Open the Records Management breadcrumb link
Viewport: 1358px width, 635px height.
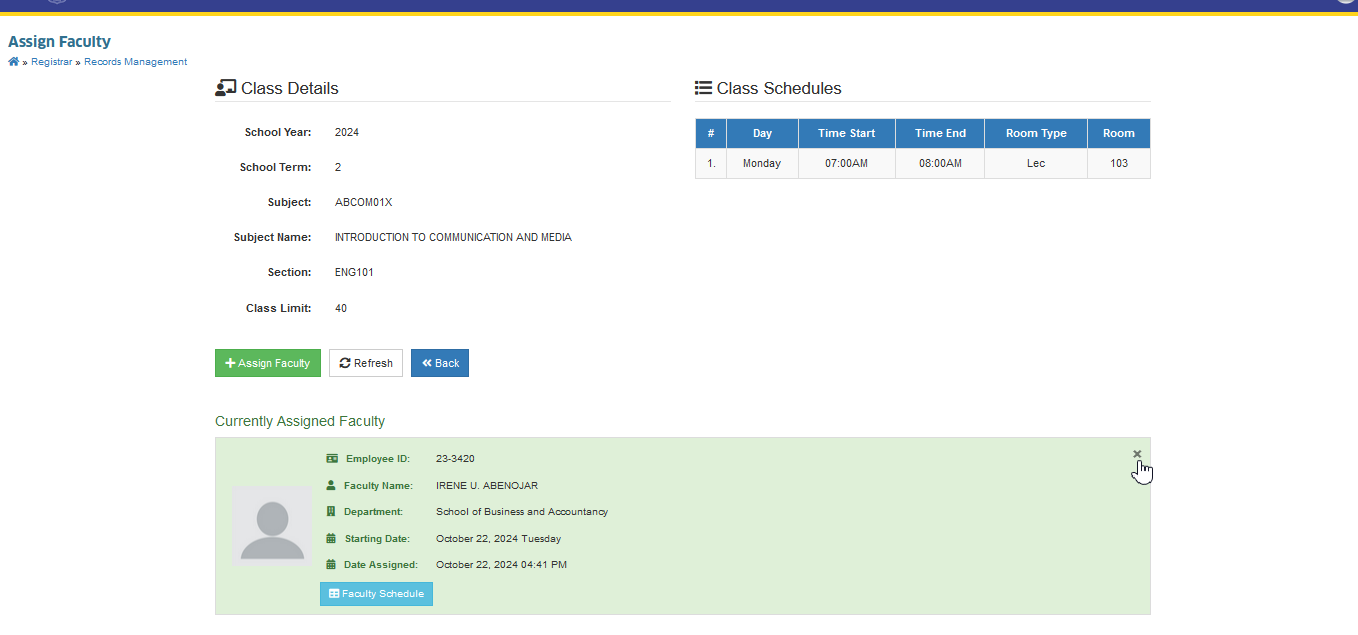pyautogui.click(x=135, y=62)
